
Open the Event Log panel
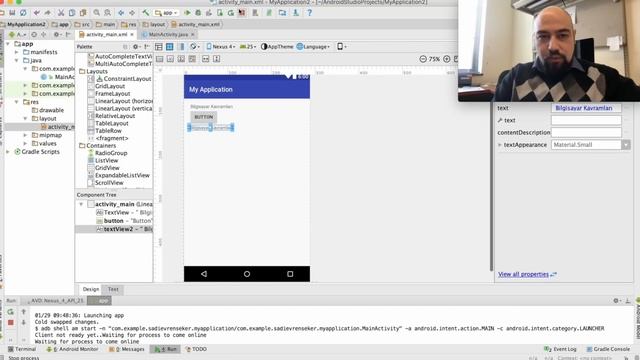pyautogui.click(x=560, y=349)
